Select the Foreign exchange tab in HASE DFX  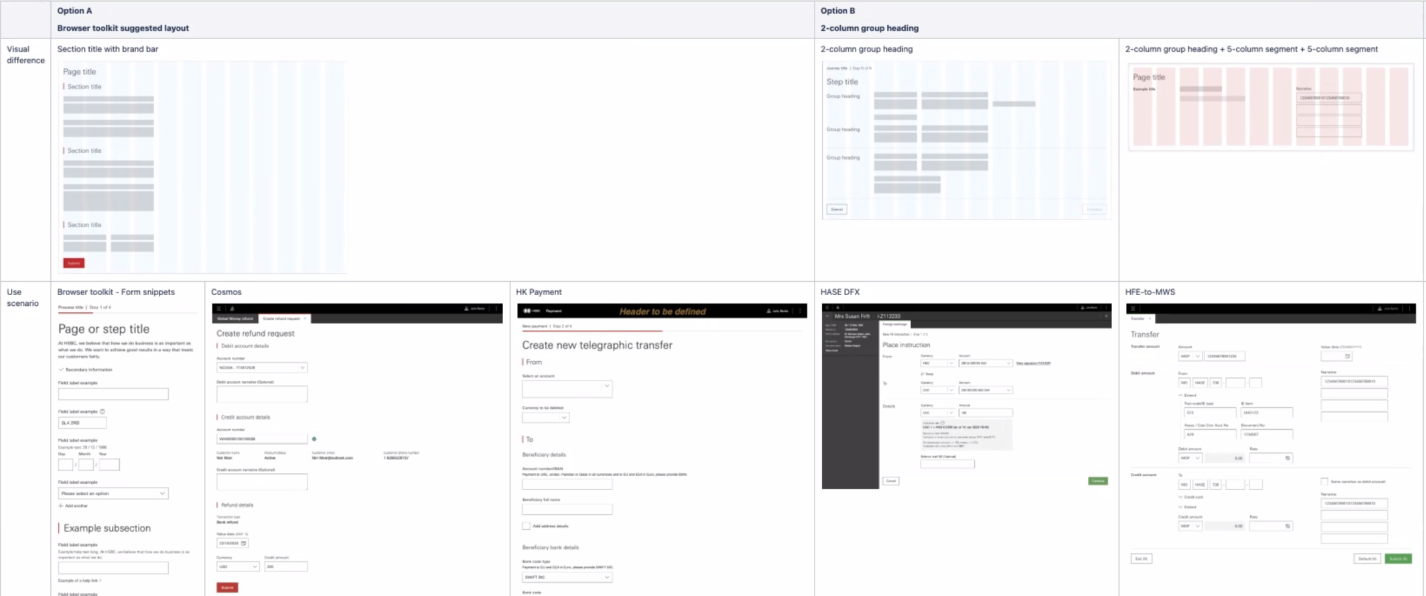[893, 324]
